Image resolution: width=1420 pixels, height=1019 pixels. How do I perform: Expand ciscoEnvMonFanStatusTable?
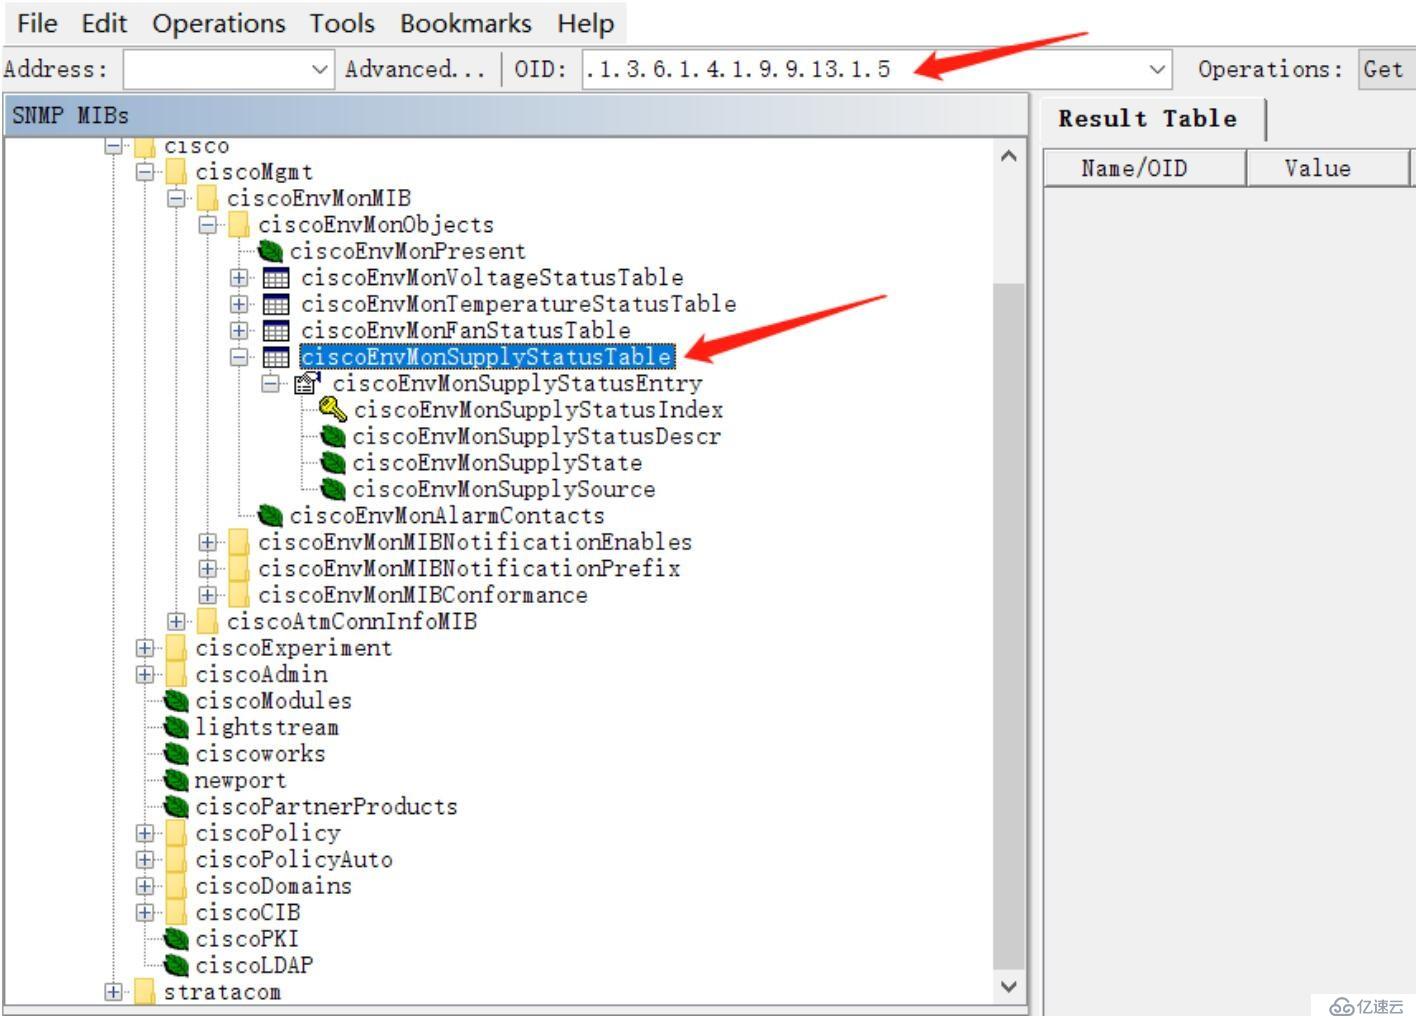(239, 330)
